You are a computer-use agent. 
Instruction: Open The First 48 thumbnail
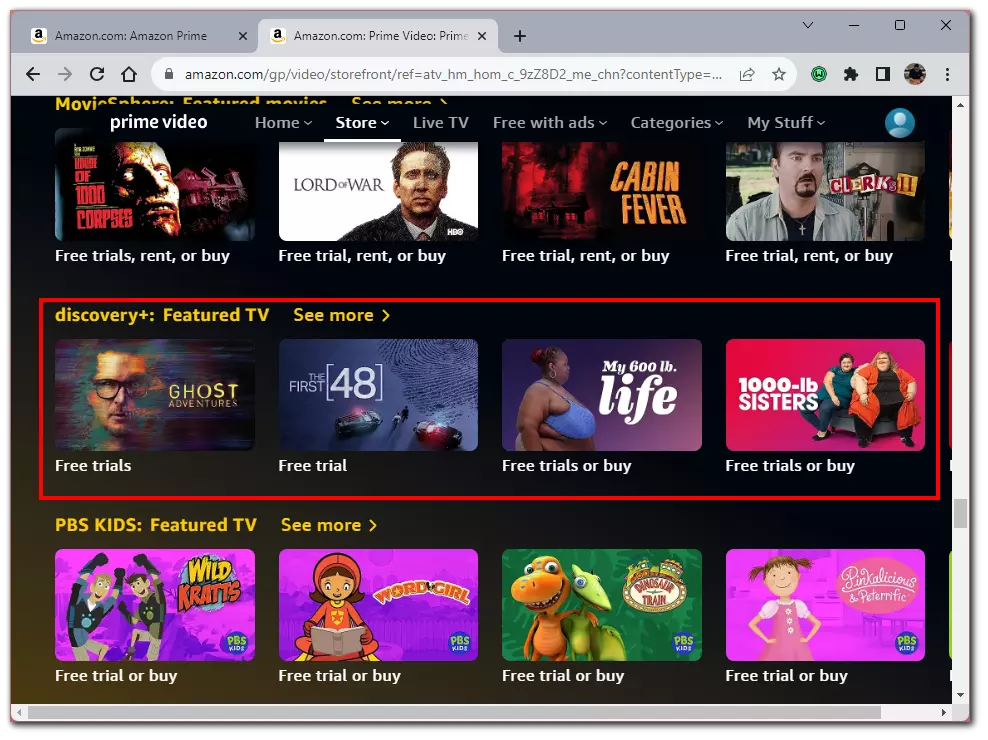point(378,395)
